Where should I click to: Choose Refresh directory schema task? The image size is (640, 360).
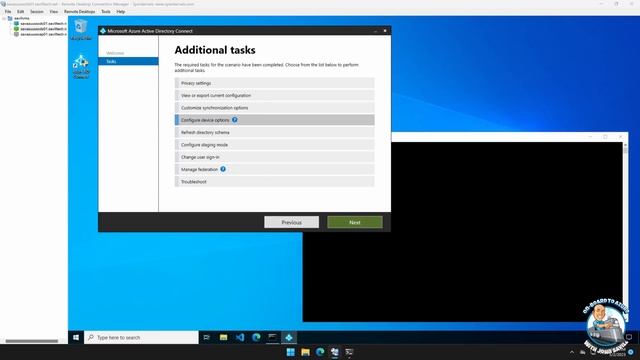[x=274, y=132]
